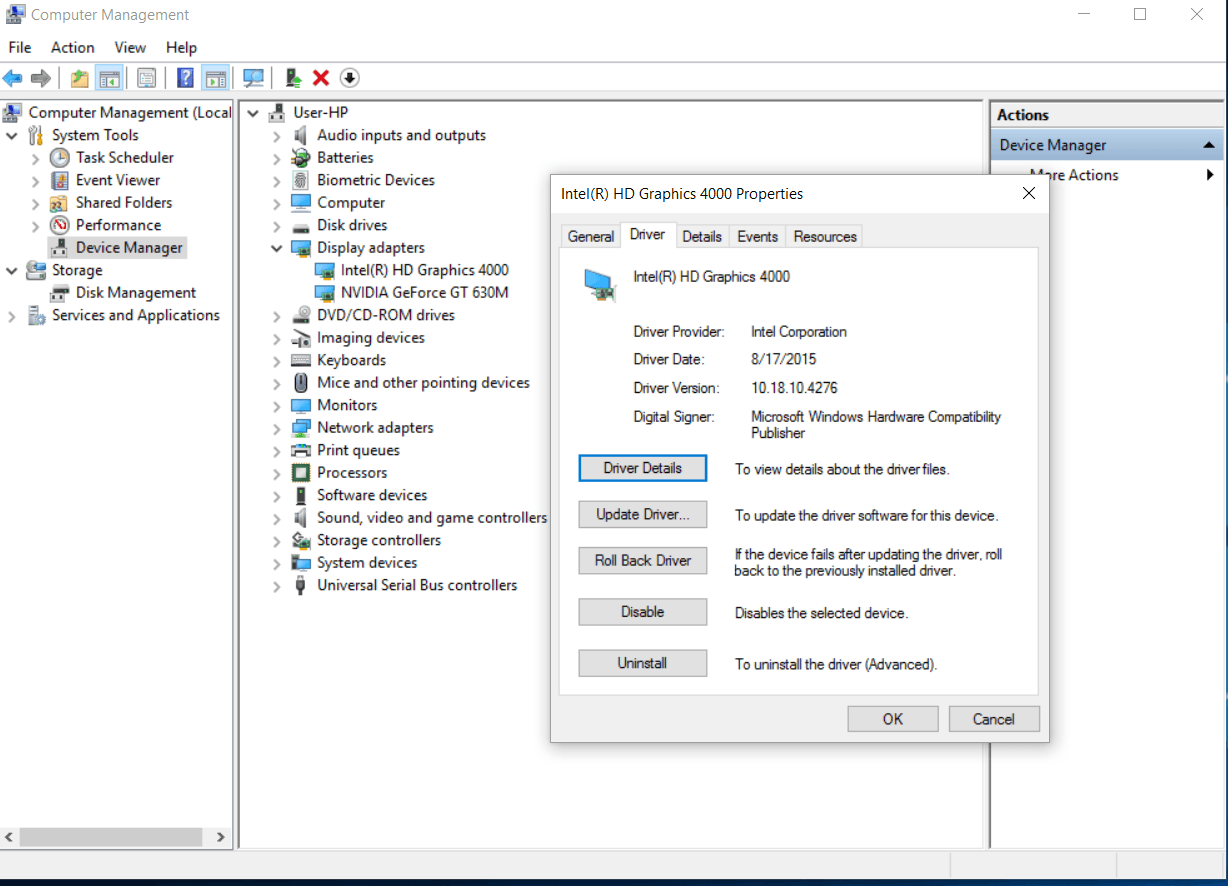
Task: Click the Update driver software toolbar icon
Action: [x=294, y=78]
